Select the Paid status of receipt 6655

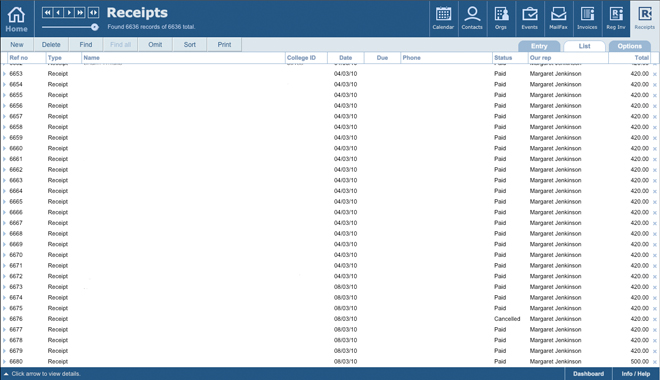[x=500, y=95]
